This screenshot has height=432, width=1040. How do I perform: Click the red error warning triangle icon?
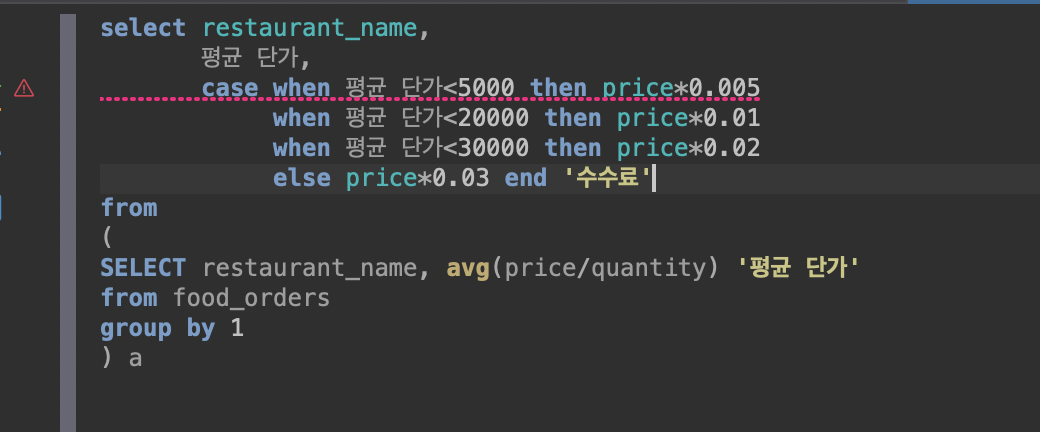(x=24, y=88)
